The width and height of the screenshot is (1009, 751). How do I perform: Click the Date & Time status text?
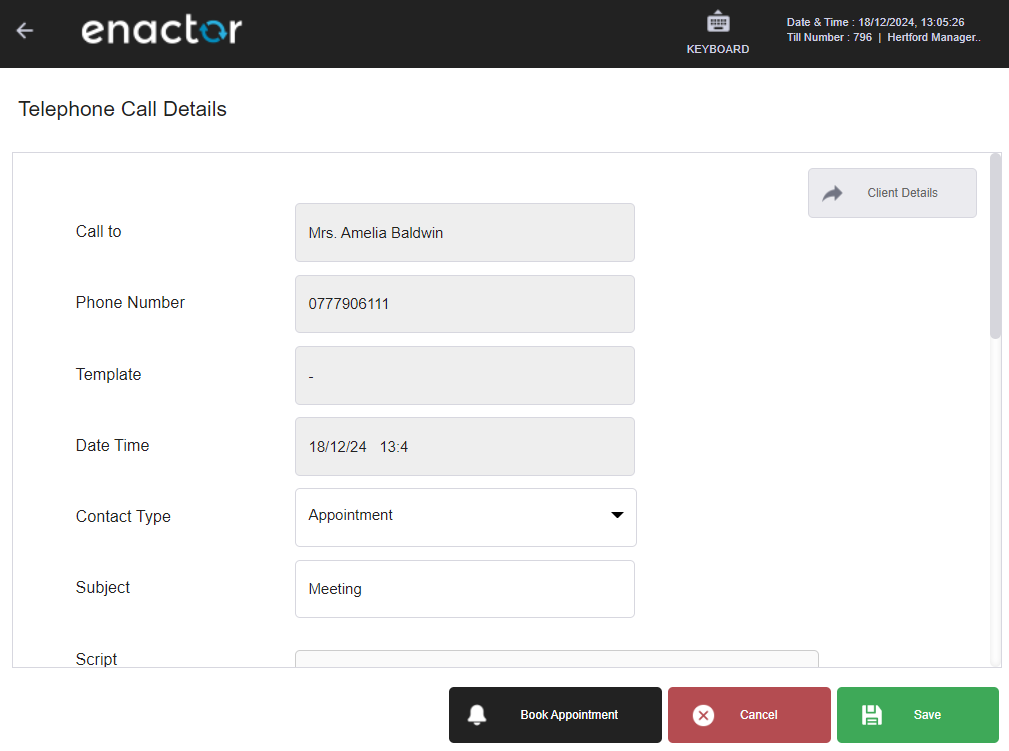(875, 22)
